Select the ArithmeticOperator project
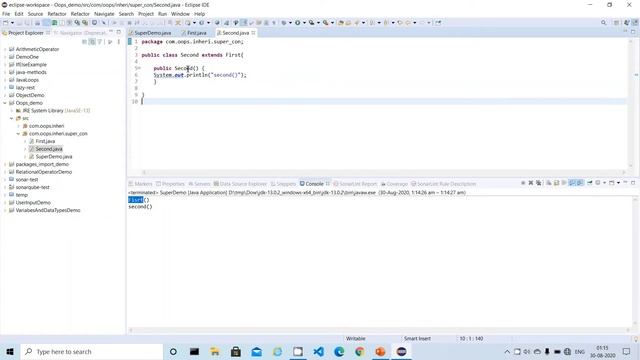Screen dimensions: 640x360 click(37, 49)
